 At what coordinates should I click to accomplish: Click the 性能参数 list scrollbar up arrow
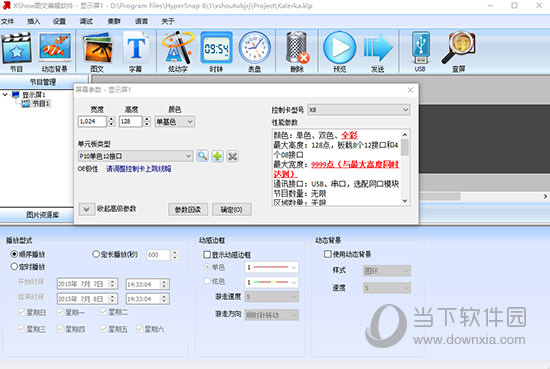click(405, 135)
